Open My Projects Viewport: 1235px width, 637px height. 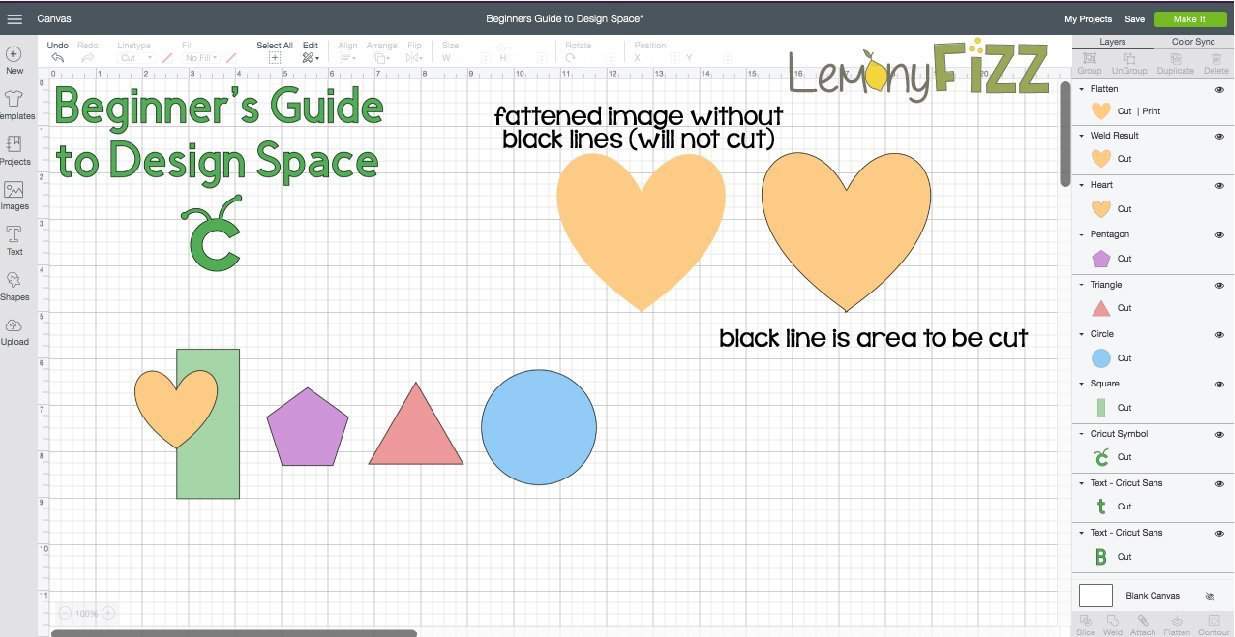[x=1088, y=19]
